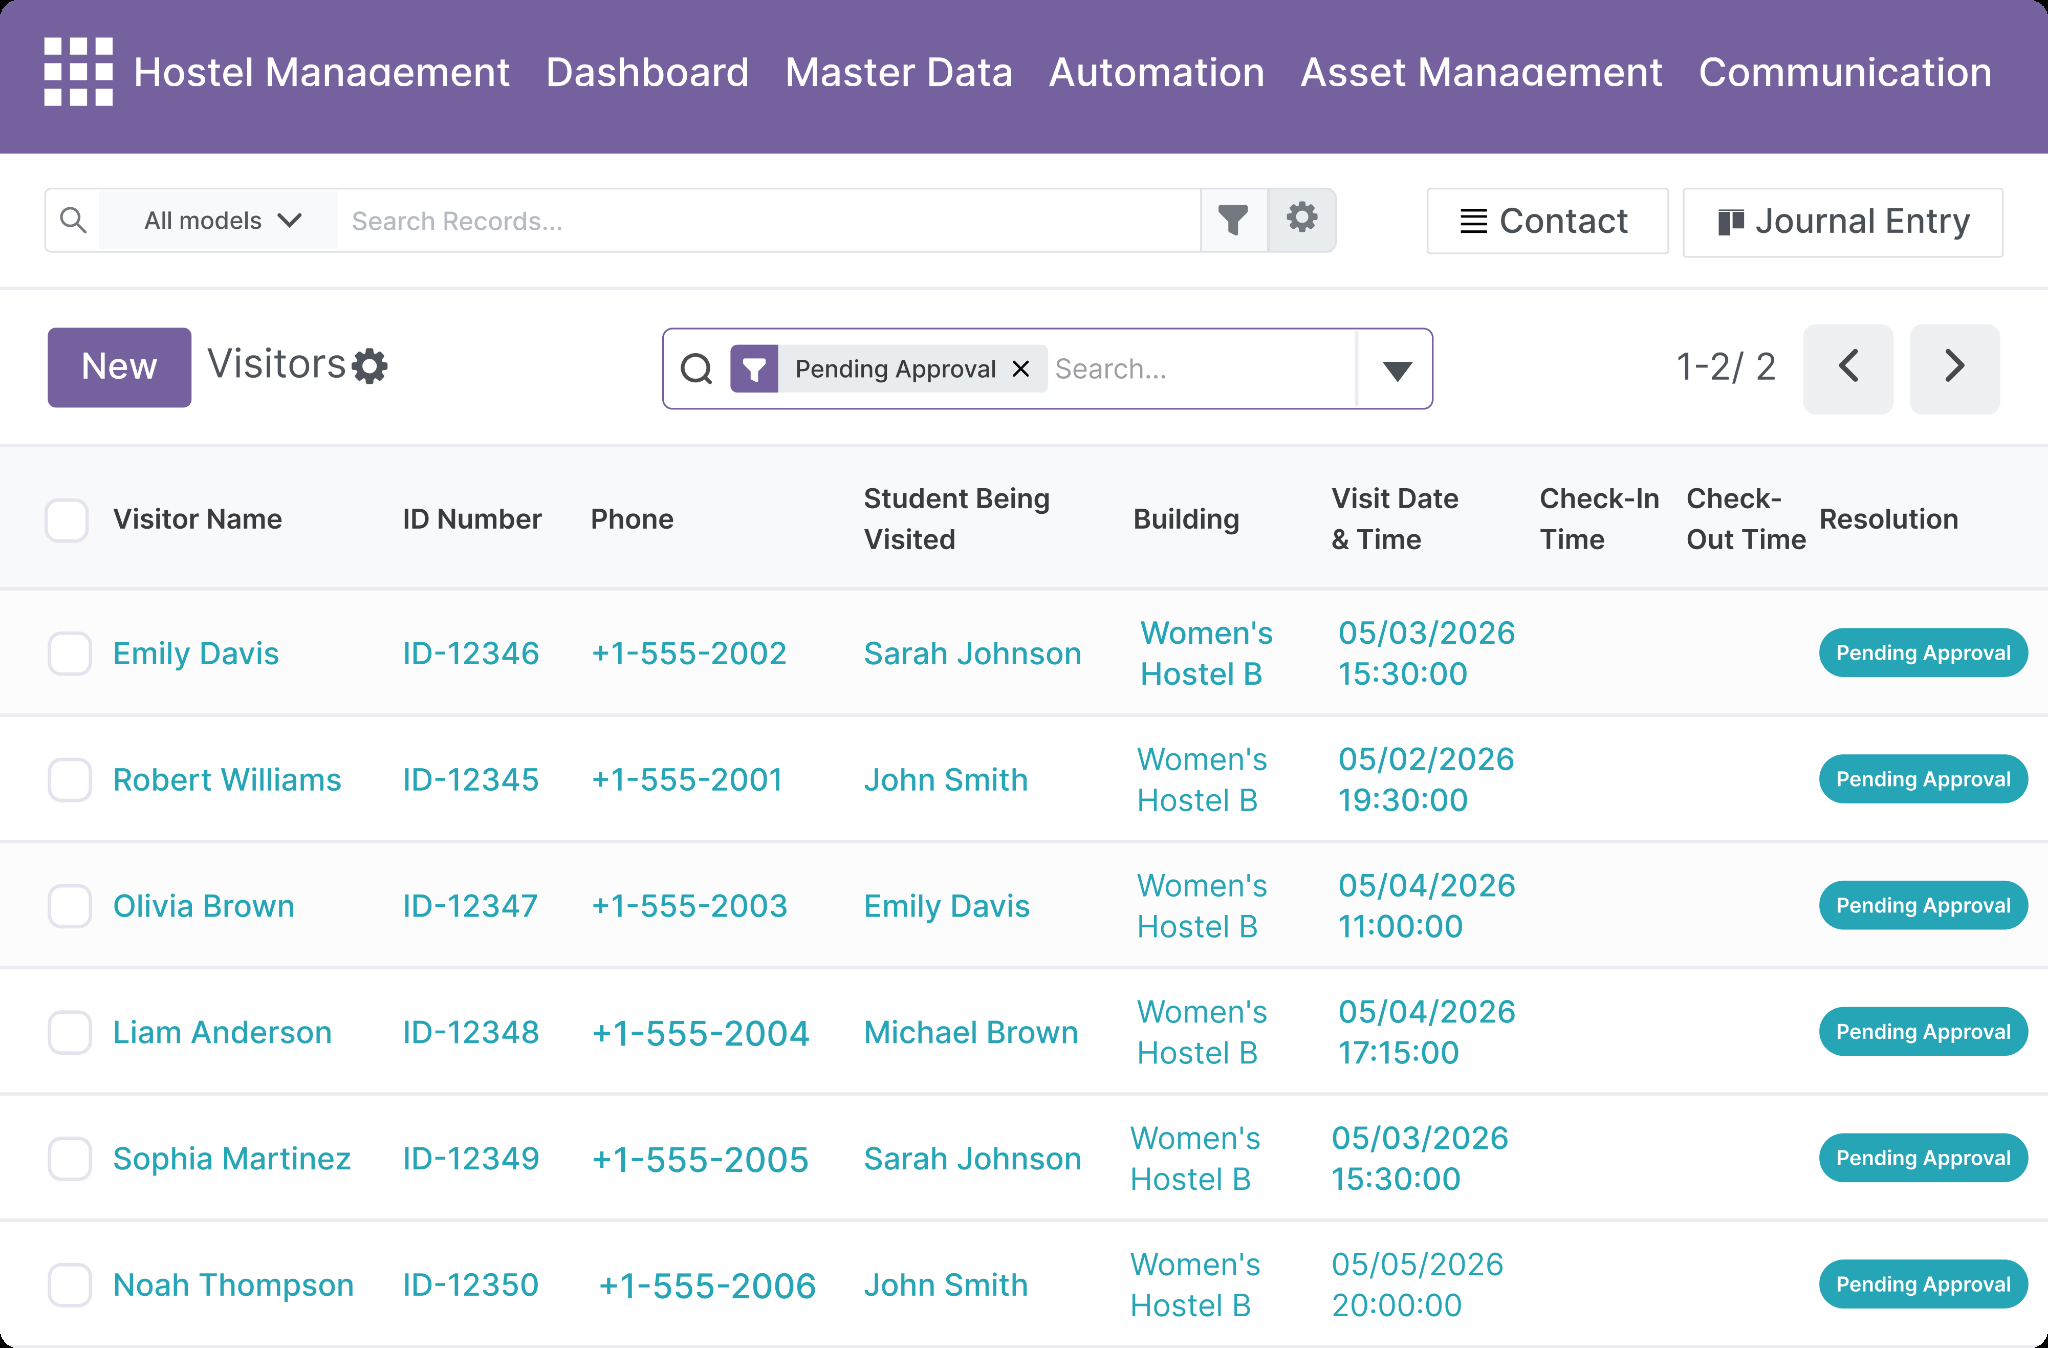The width and height of the screenshot is (2048, 1348).
Task: Select the Sophia Martinez row checkbox
Action: tap(70, 1158)
